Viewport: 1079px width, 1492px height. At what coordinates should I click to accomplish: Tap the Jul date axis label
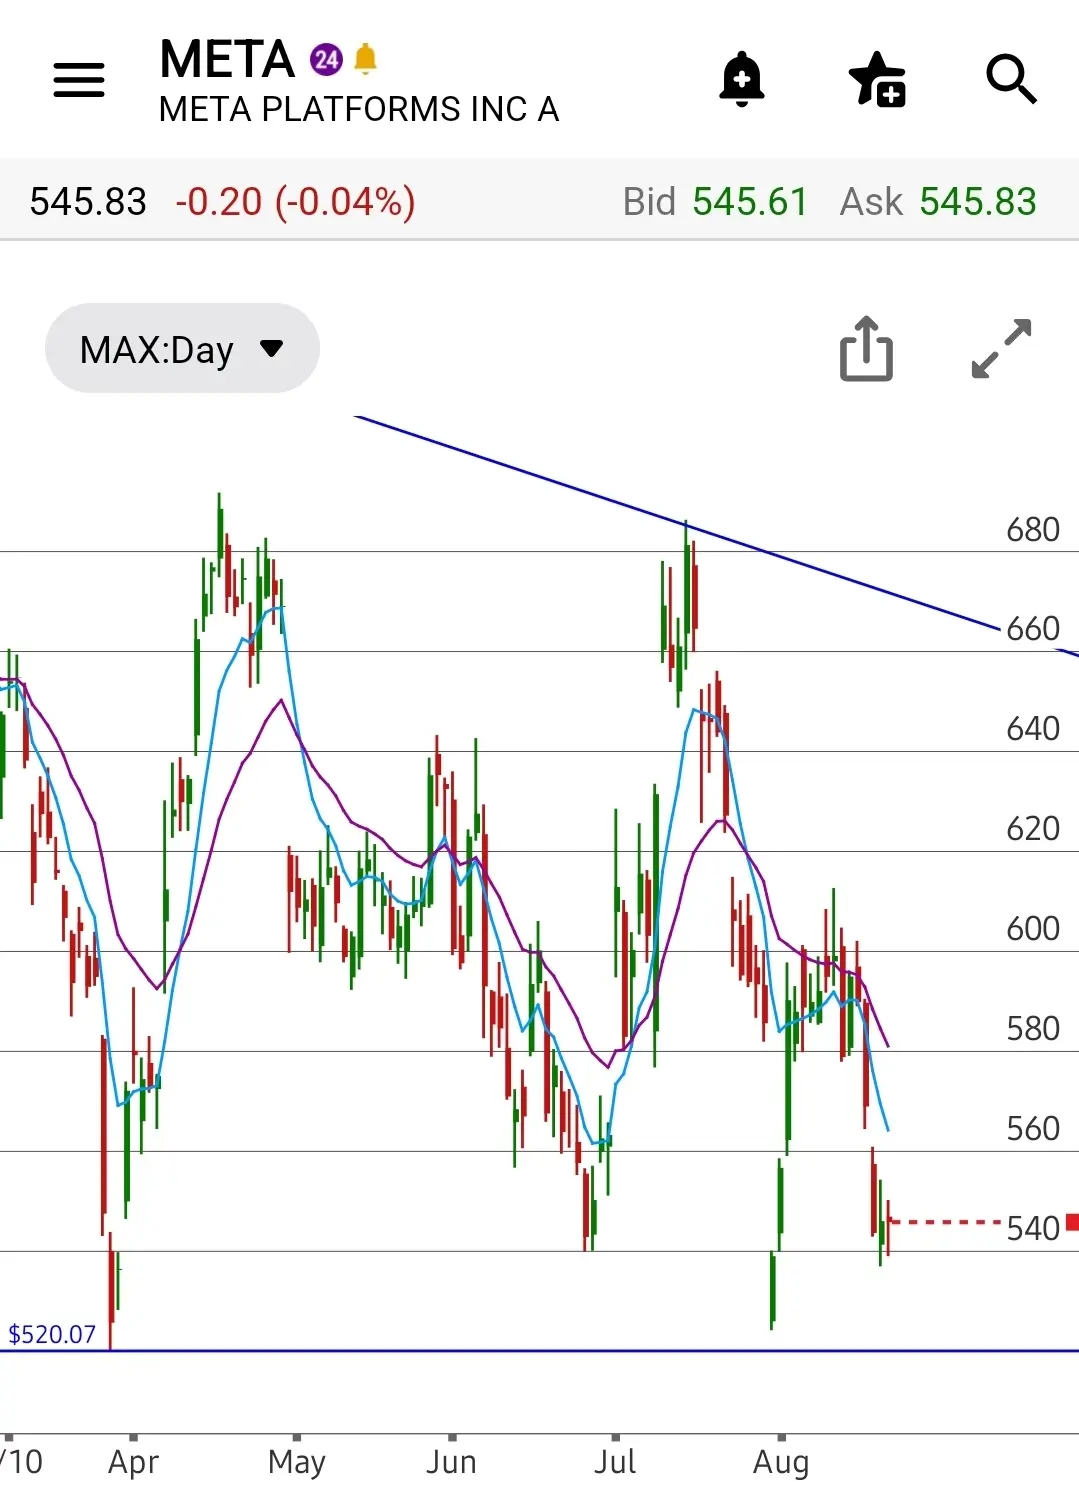coord(615,1462)
